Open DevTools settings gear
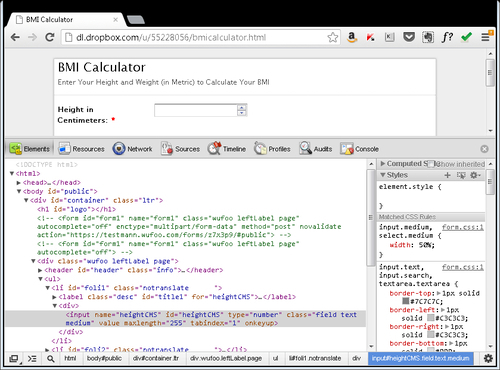The image size is (500, 370). pyautogui.click(x=488, y=359)
